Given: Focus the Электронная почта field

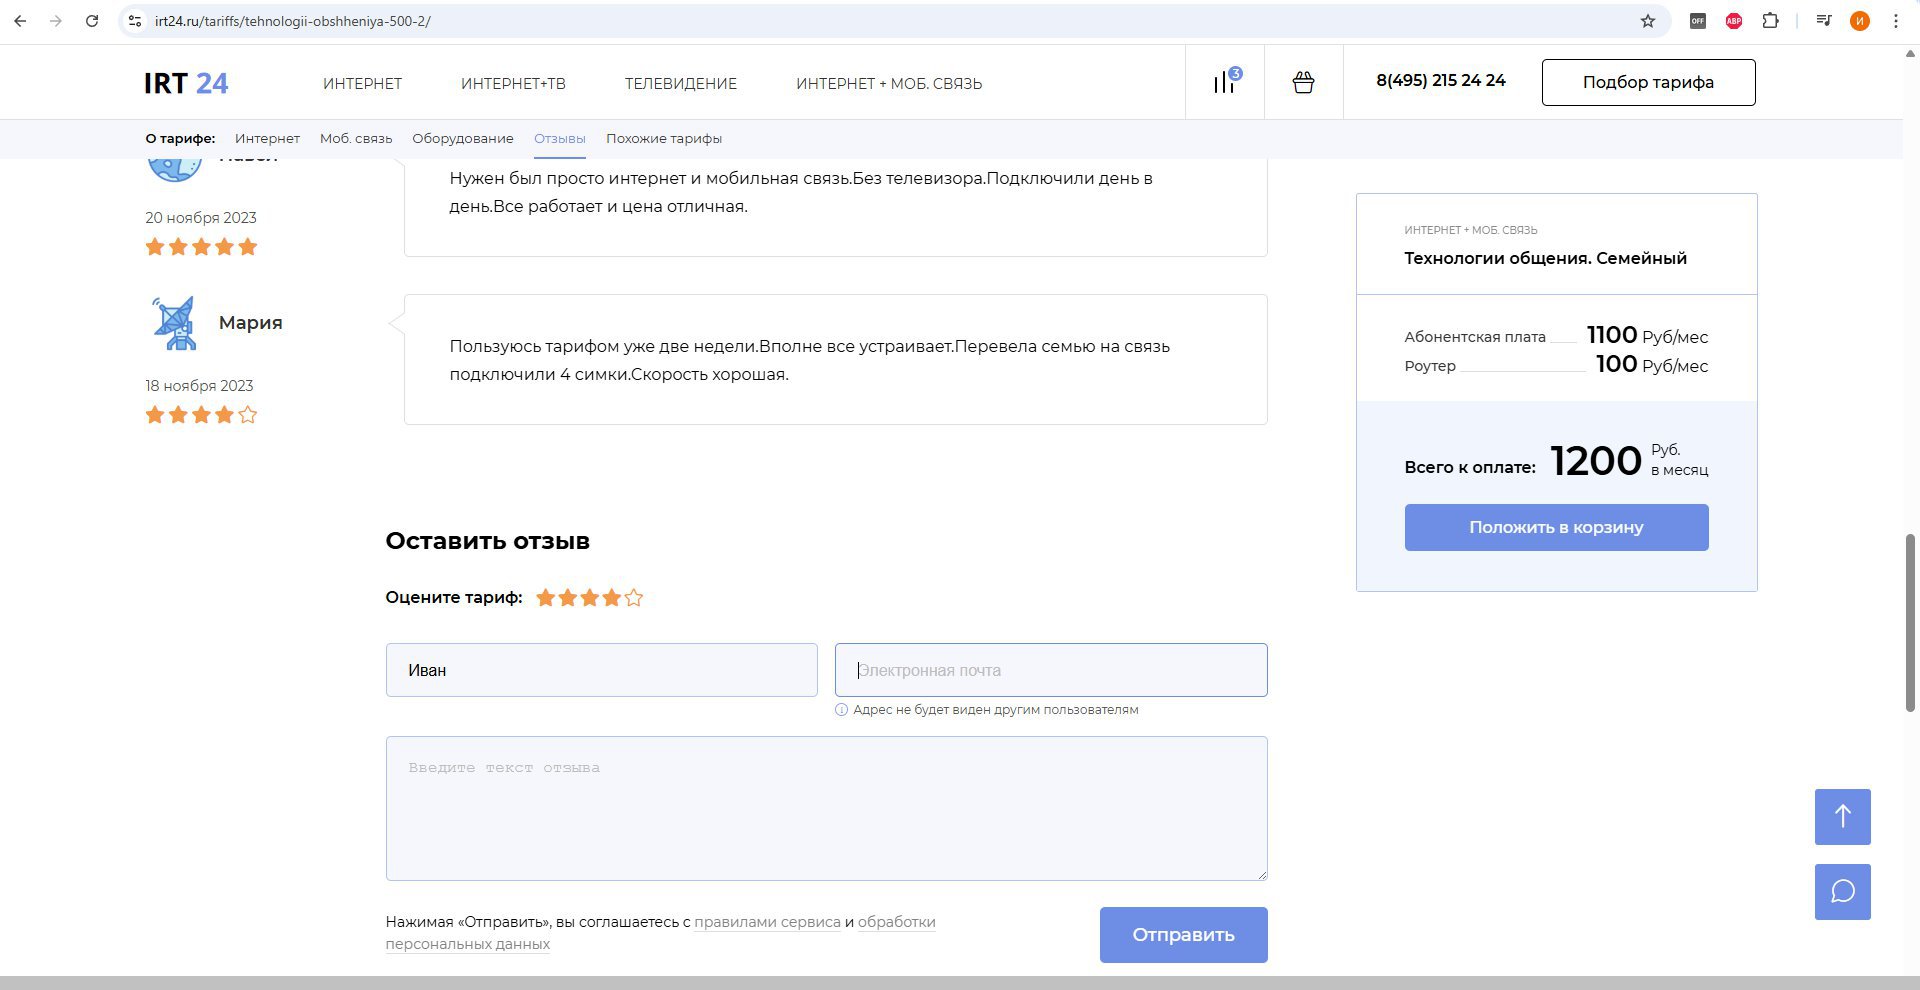Looking at the screenshot, I should coord(1051,670).
